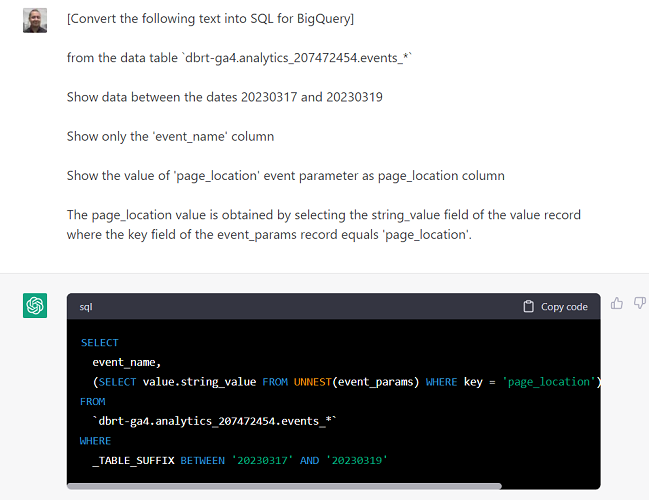The width and height of the screenshot is (649, 500).
Task: Click the horizontal scrollbar of the code block
Action: coord(284,486)
